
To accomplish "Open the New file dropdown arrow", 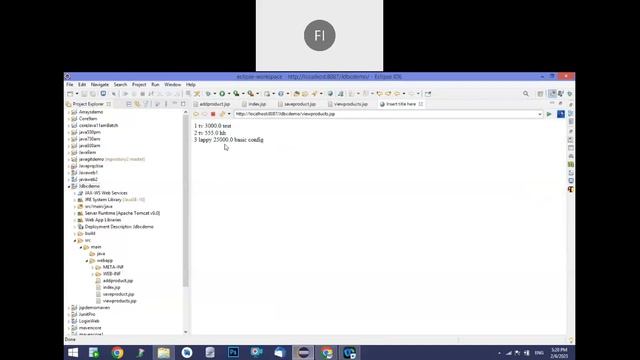I will (x=77, y=94).
